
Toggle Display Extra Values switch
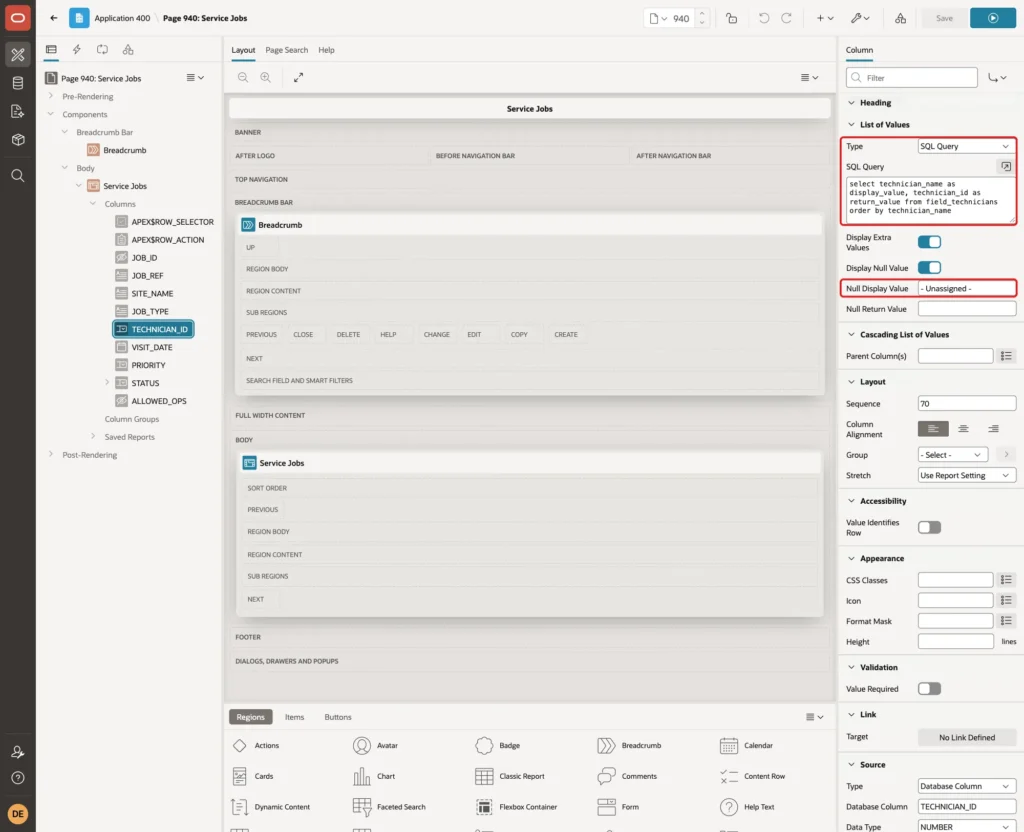(x=929, y=242)
